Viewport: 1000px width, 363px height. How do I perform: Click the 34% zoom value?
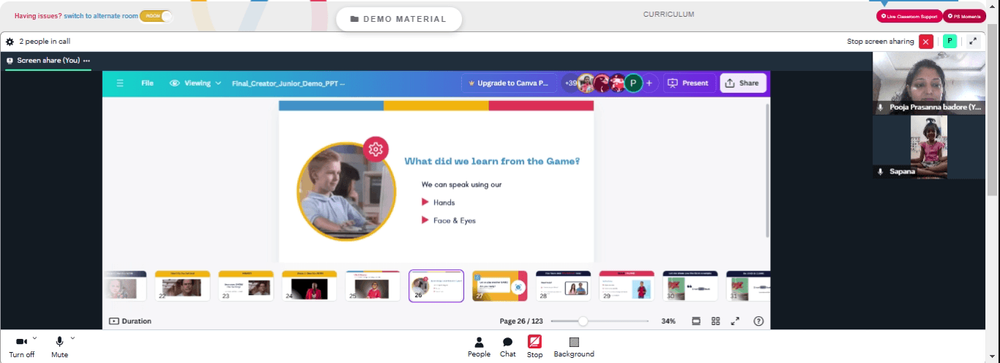click(x=668, y=321)
